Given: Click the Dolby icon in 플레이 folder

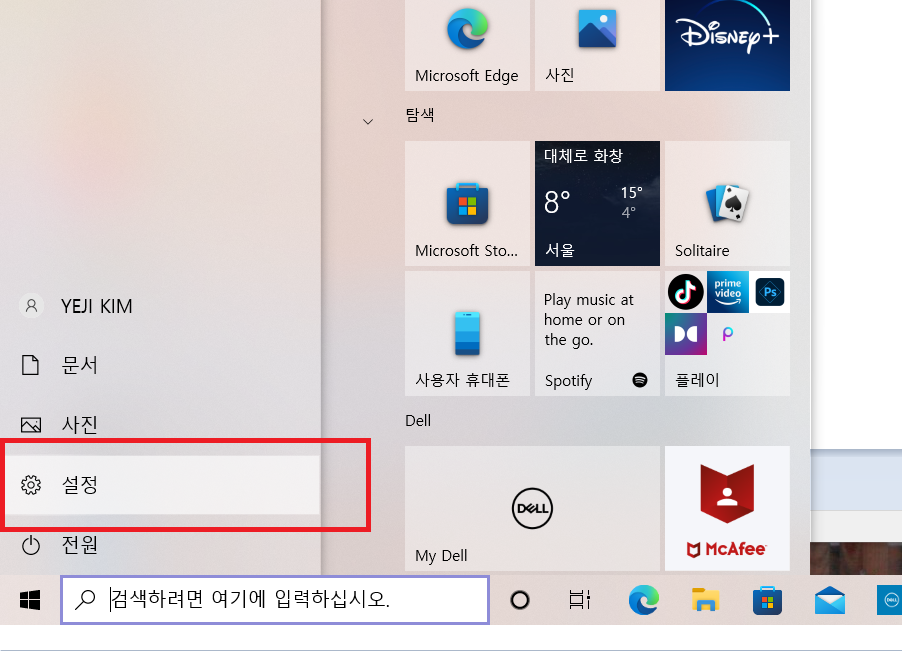Looking at the screenshot, I should coord(686,334).
